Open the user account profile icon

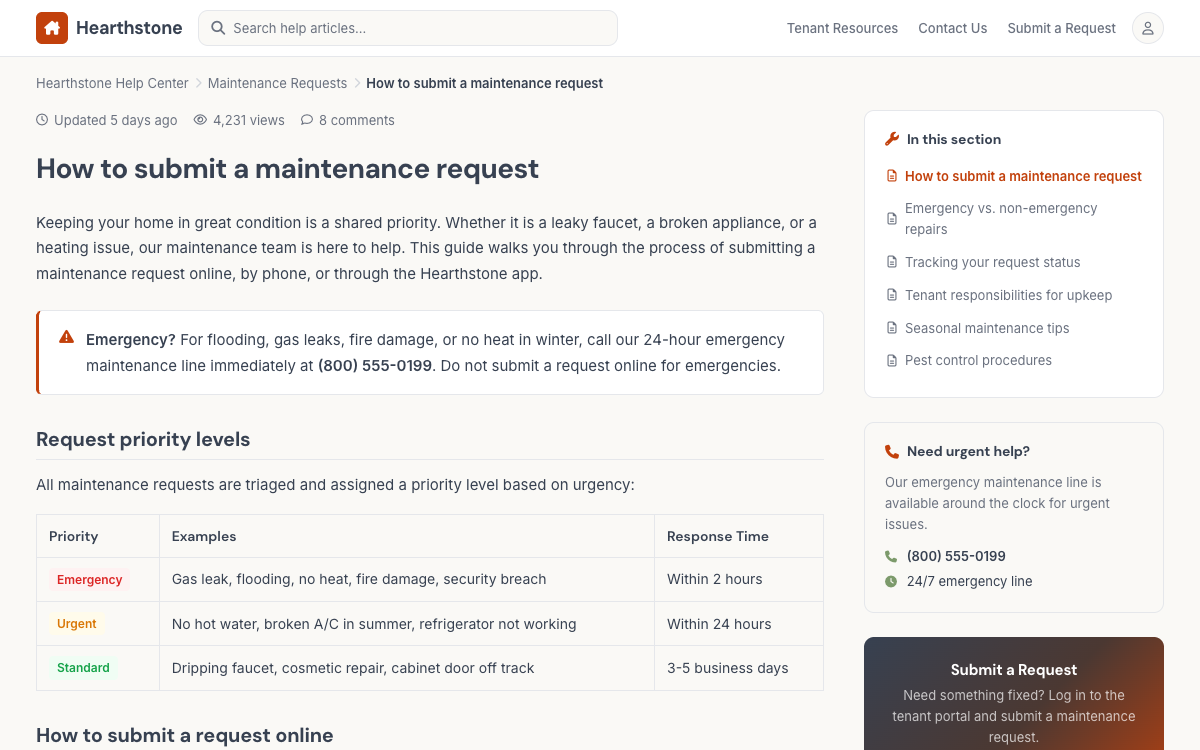click(1148, 28)
